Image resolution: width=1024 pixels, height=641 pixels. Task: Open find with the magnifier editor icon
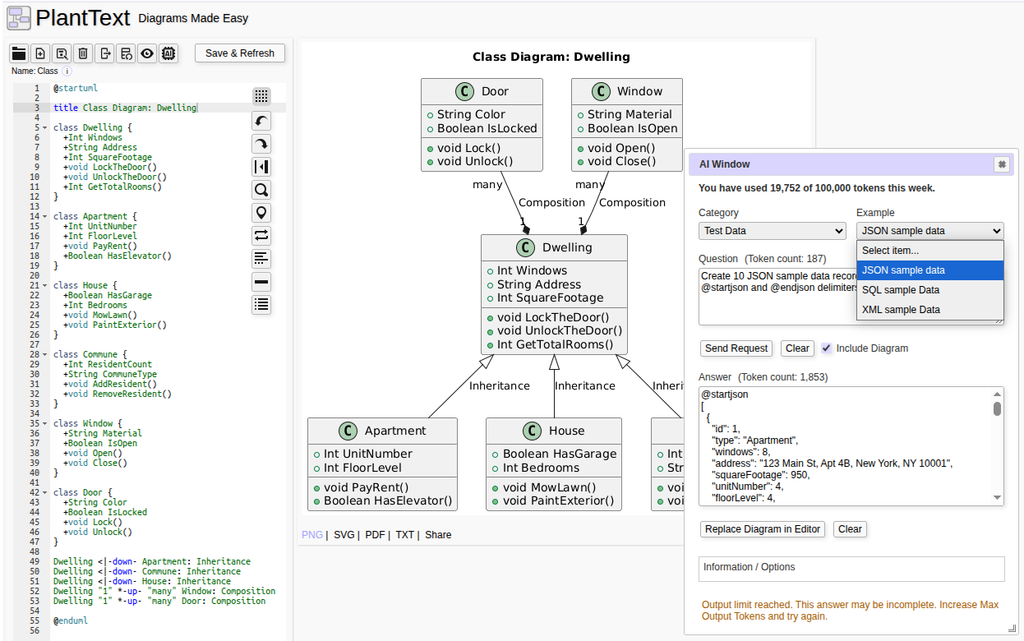pos(261,190)
